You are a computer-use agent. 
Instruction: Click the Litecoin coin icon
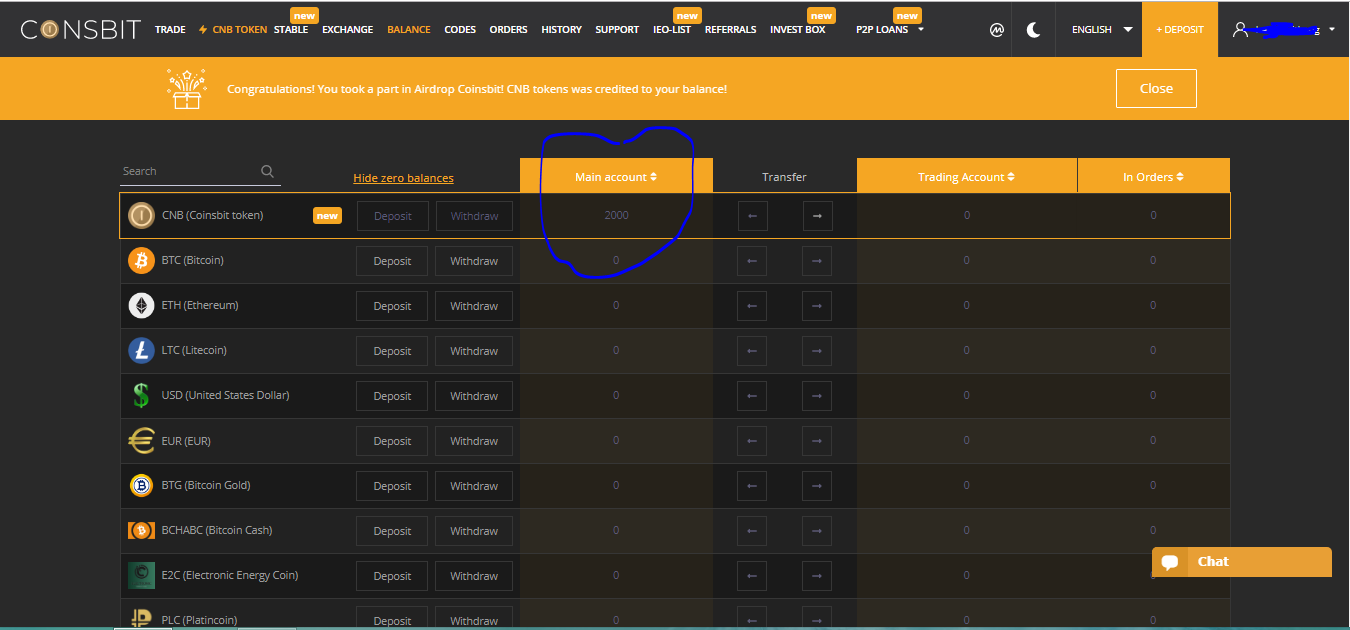[141, 350]
